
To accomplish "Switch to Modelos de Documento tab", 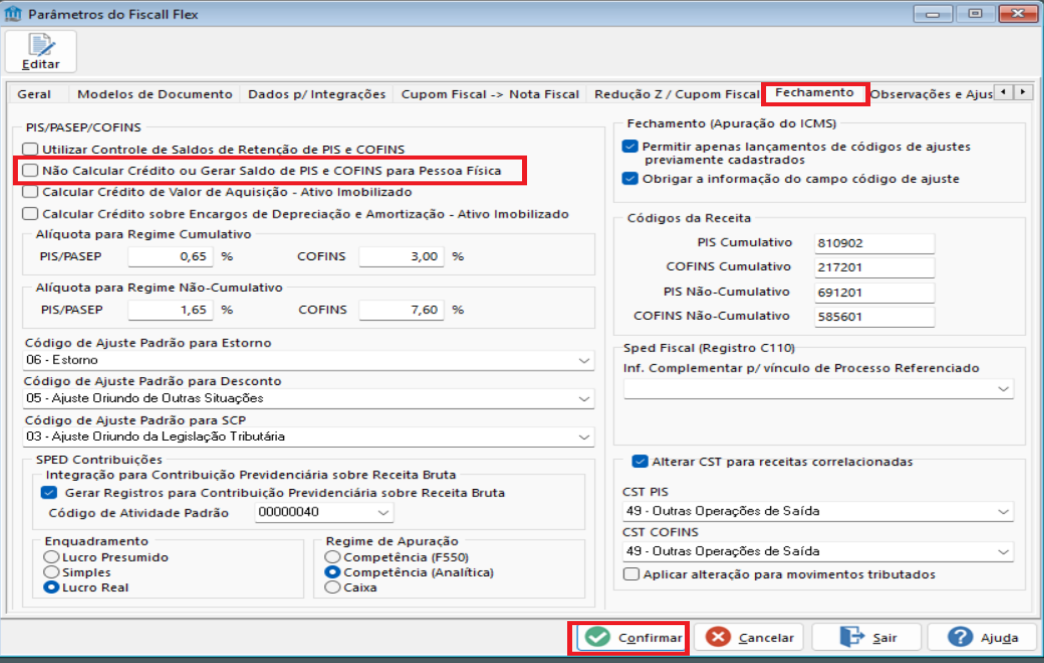I will click(154, 94).
